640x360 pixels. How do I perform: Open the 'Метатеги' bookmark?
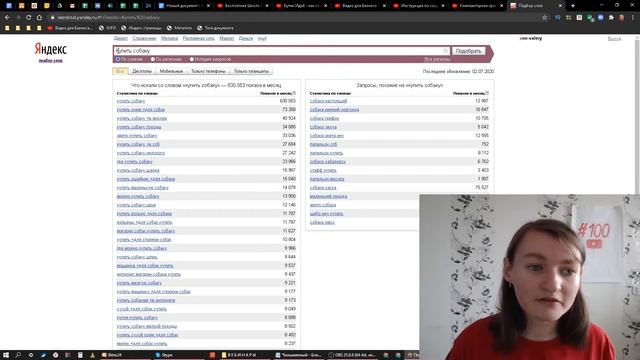click(x=179, y=28)
